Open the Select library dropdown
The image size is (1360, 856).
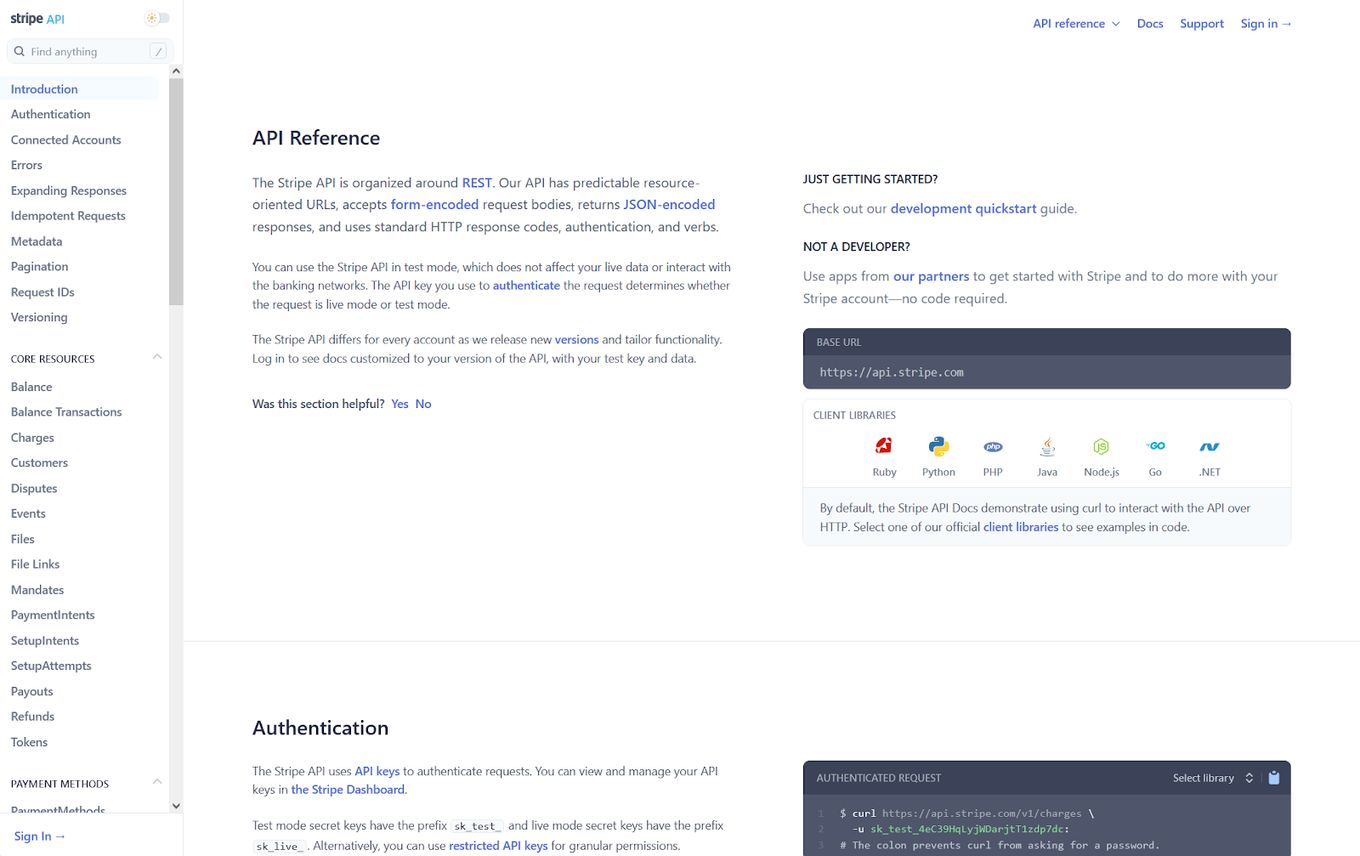(x=1213, y=778)
